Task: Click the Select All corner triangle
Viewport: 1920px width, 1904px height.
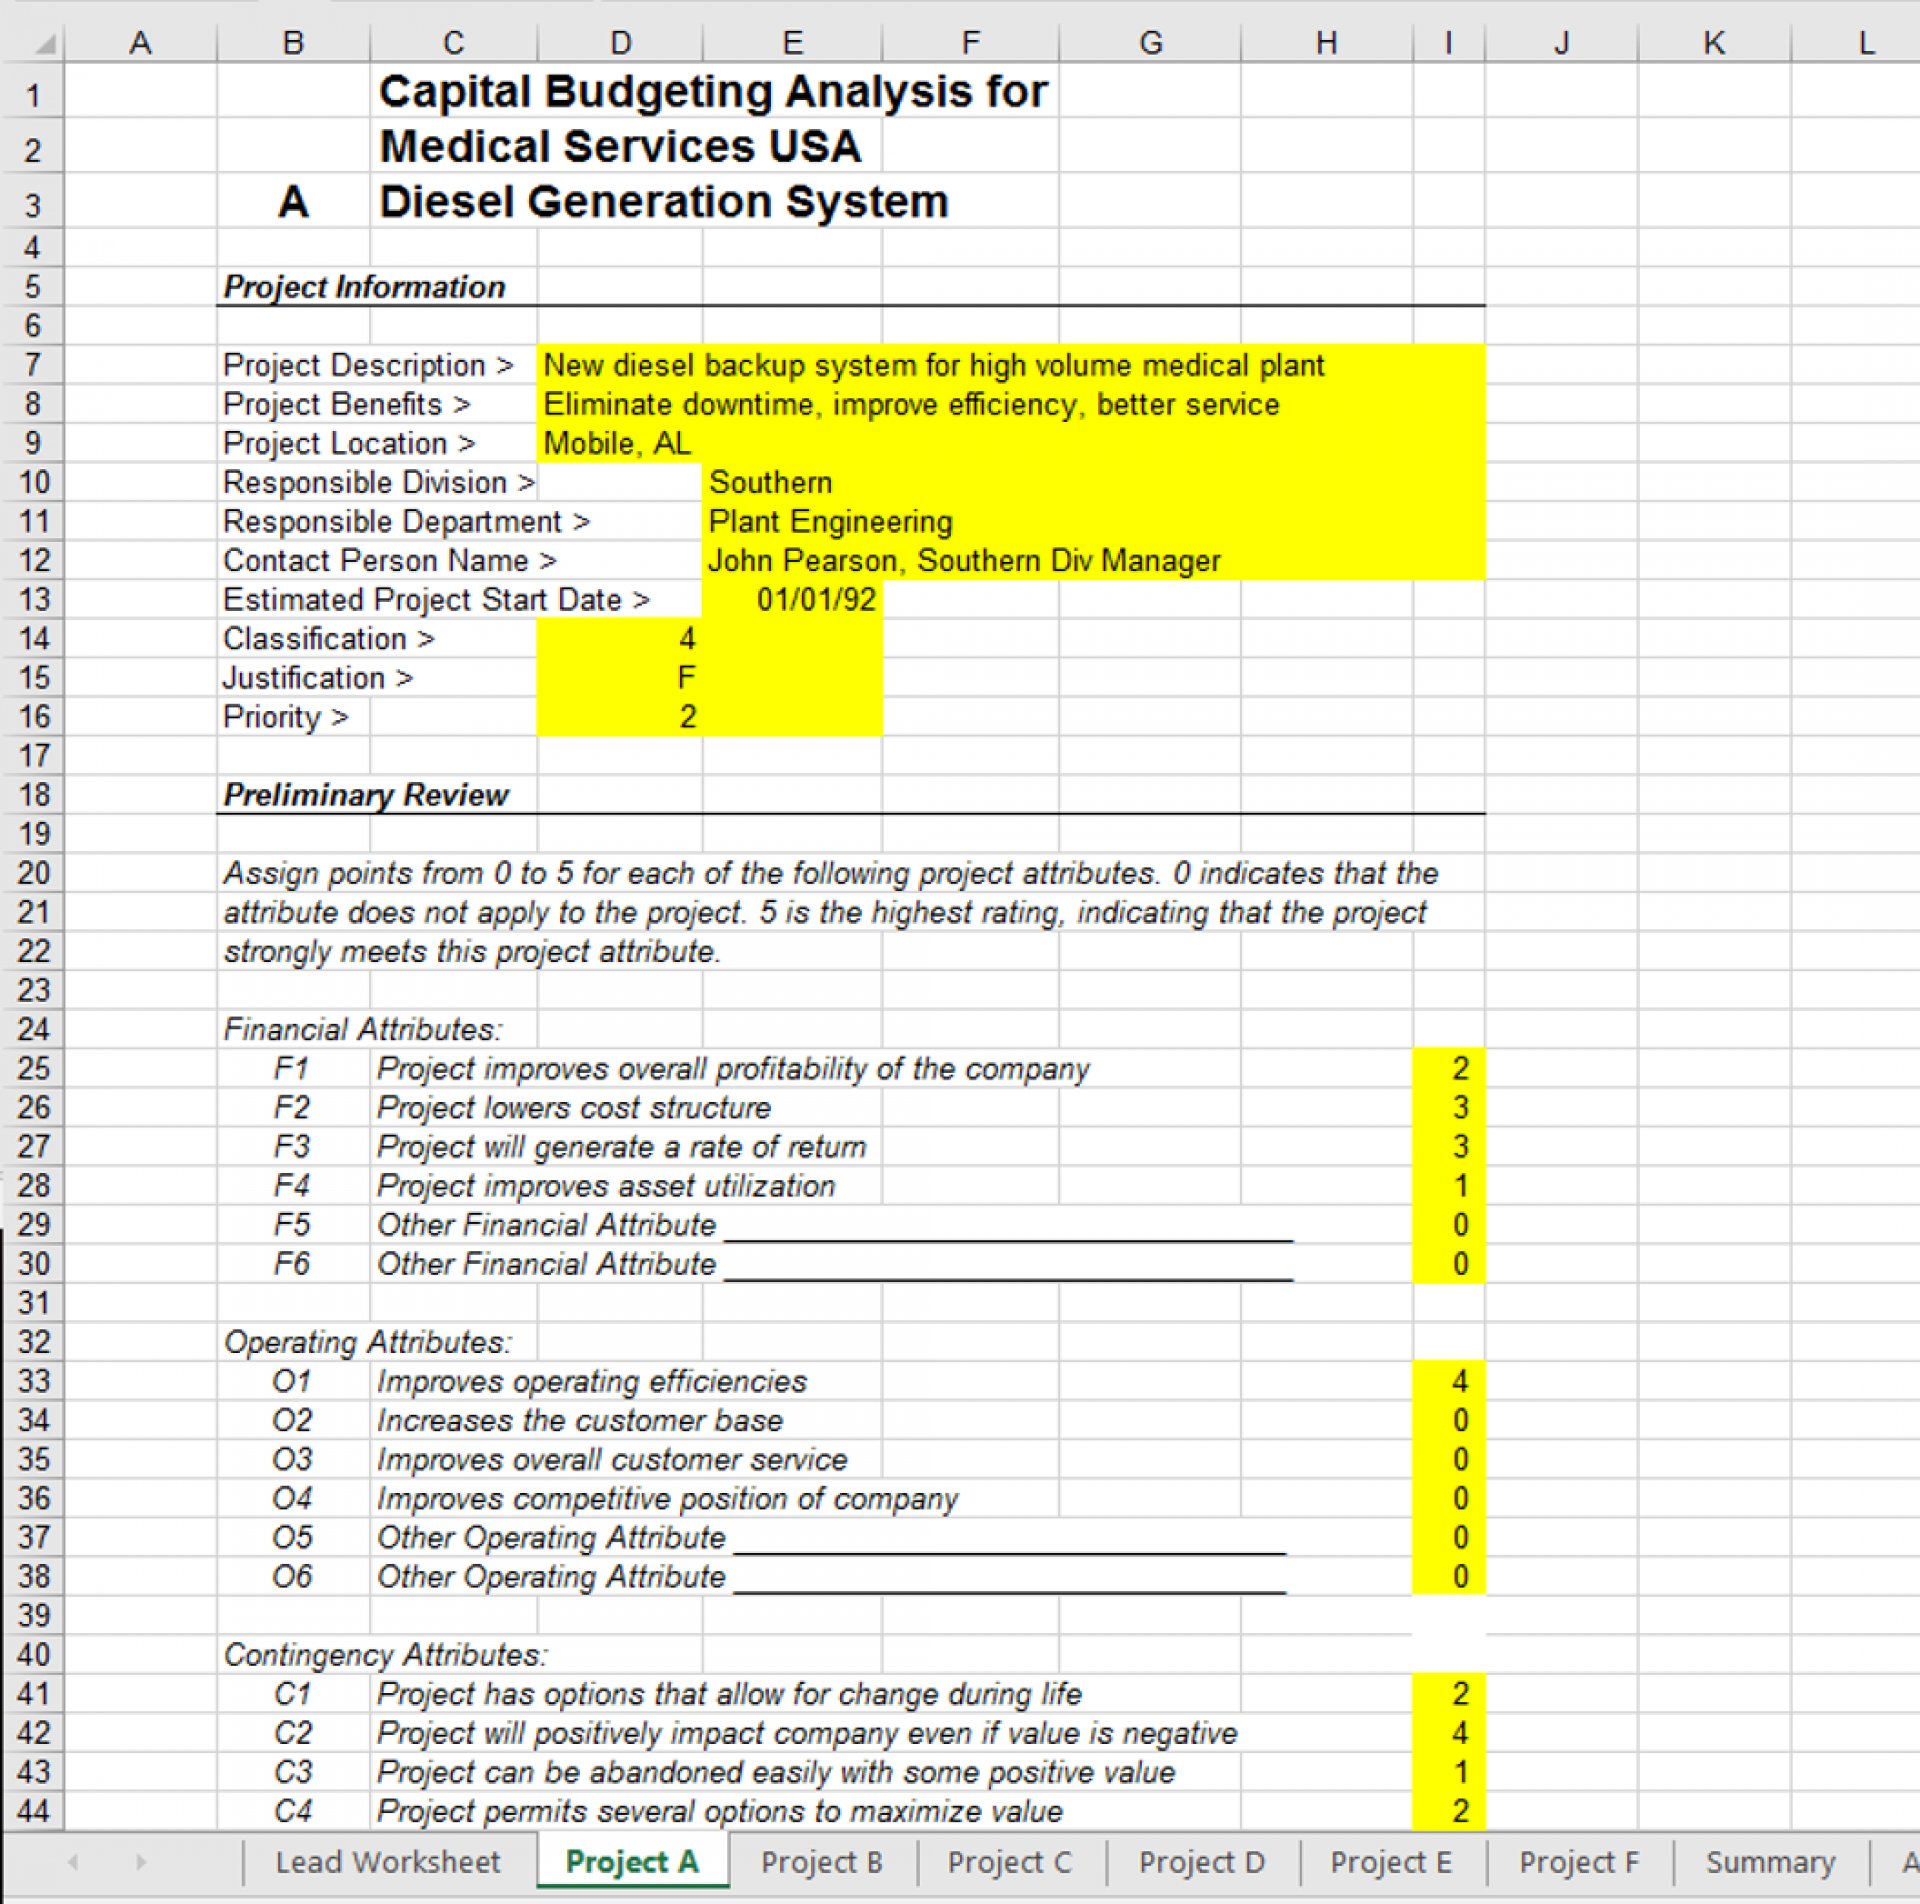Action: coord(47,43)
